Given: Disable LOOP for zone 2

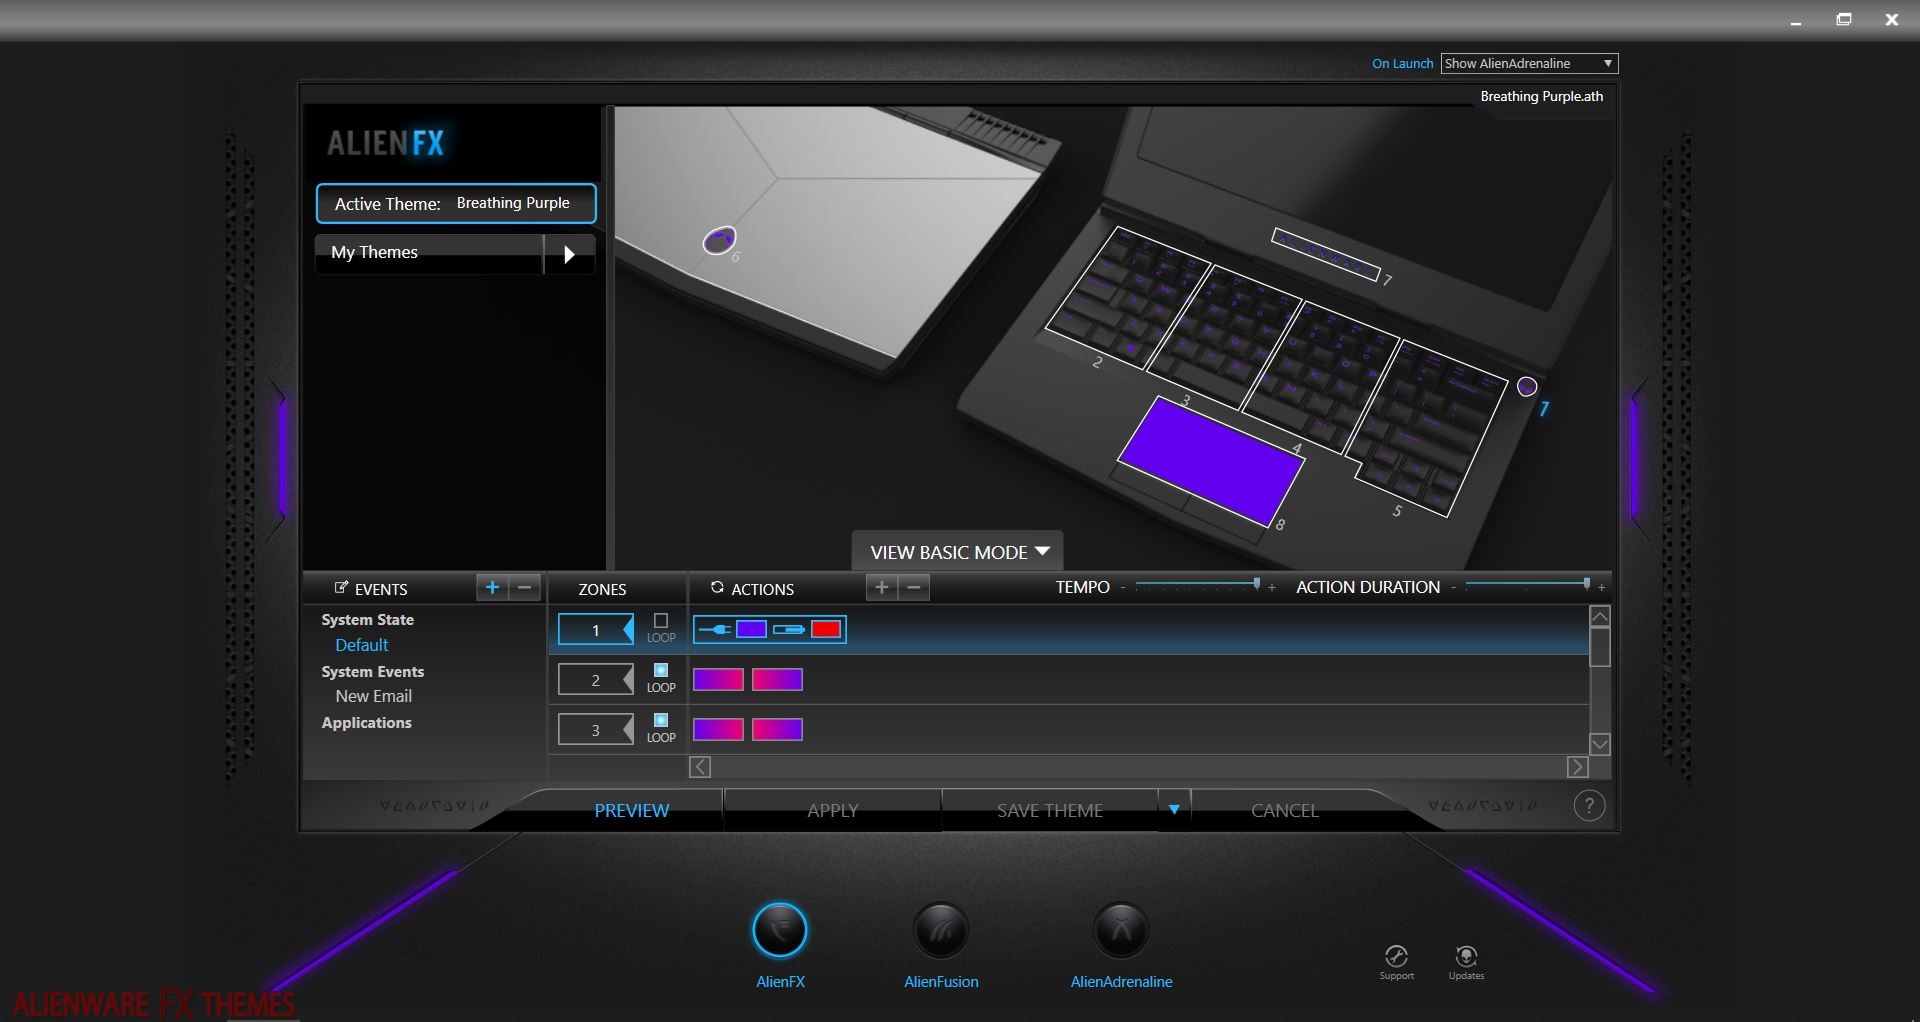Looking at the screenshot, I should (x=661, y=670).
